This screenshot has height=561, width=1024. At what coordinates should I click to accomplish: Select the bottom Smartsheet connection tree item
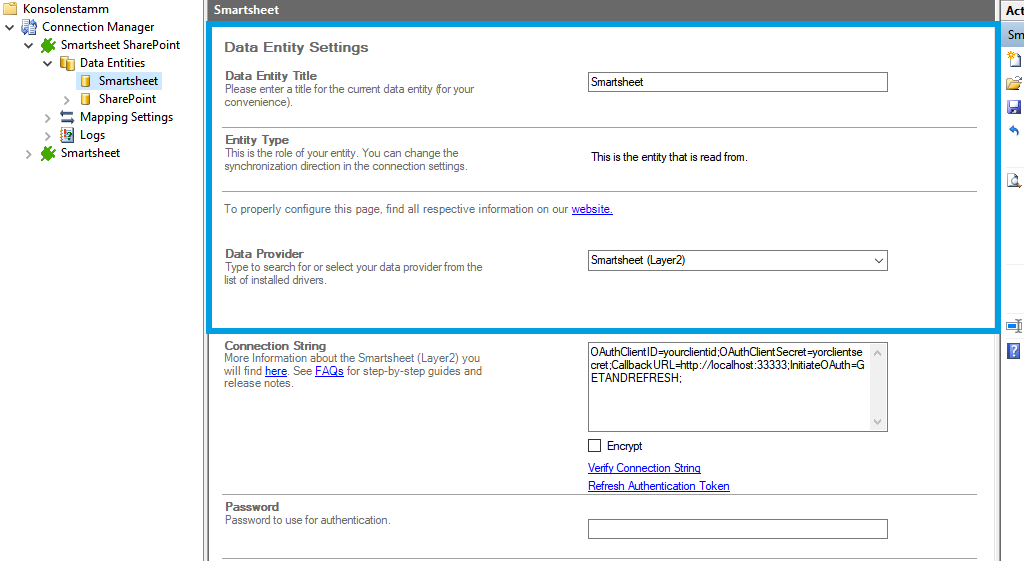[90, 153]
